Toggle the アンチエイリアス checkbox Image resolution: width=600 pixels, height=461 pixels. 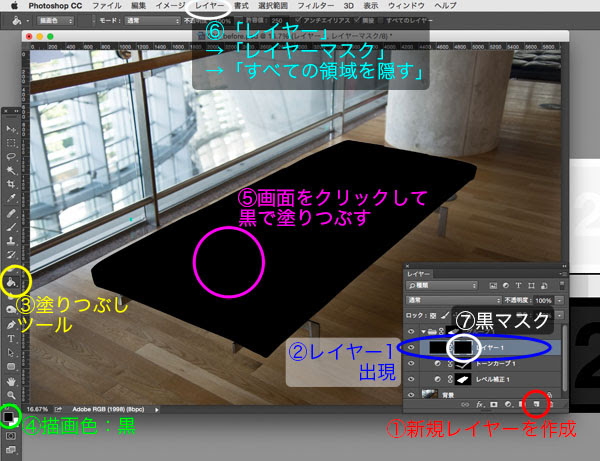click(298, 20)
